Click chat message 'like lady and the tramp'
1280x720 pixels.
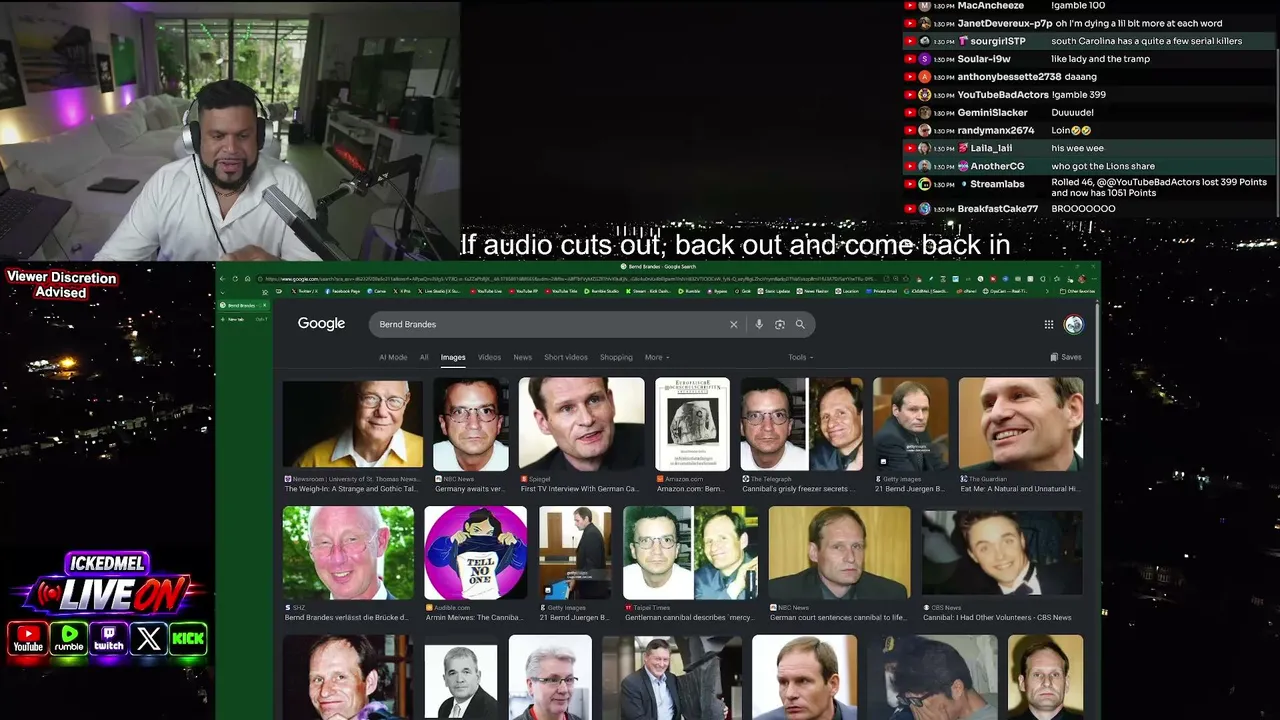tap(1100, 59)
